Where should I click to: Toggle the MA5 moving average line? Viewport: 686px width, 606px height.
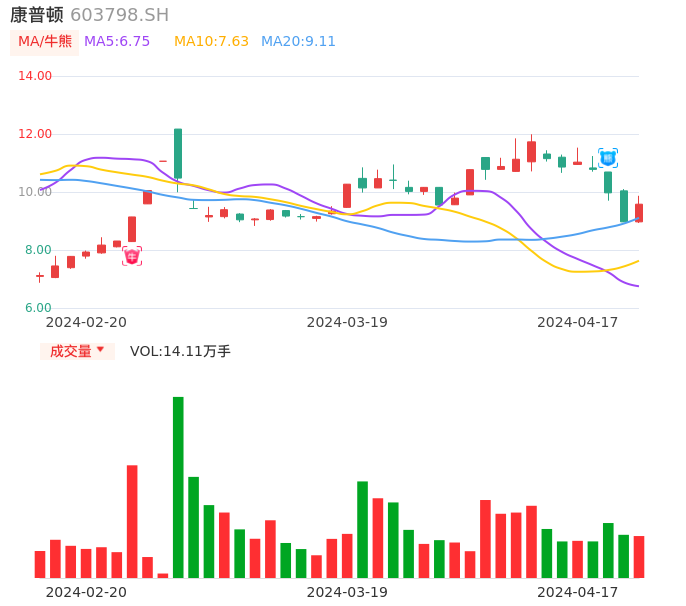click(117, 41)
